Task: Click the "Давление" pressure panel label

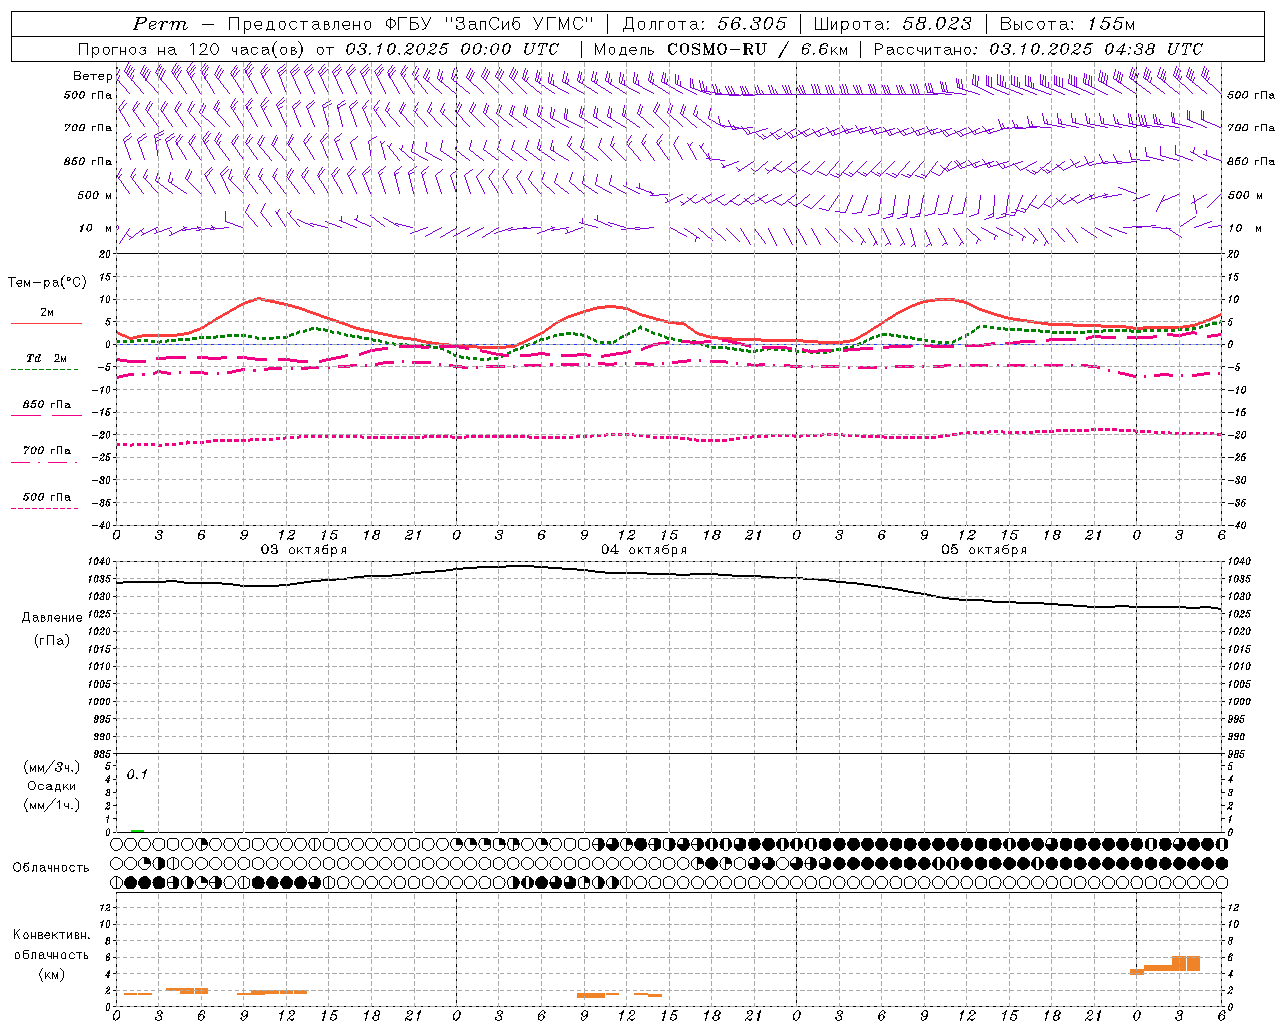Action: point(52,618)
